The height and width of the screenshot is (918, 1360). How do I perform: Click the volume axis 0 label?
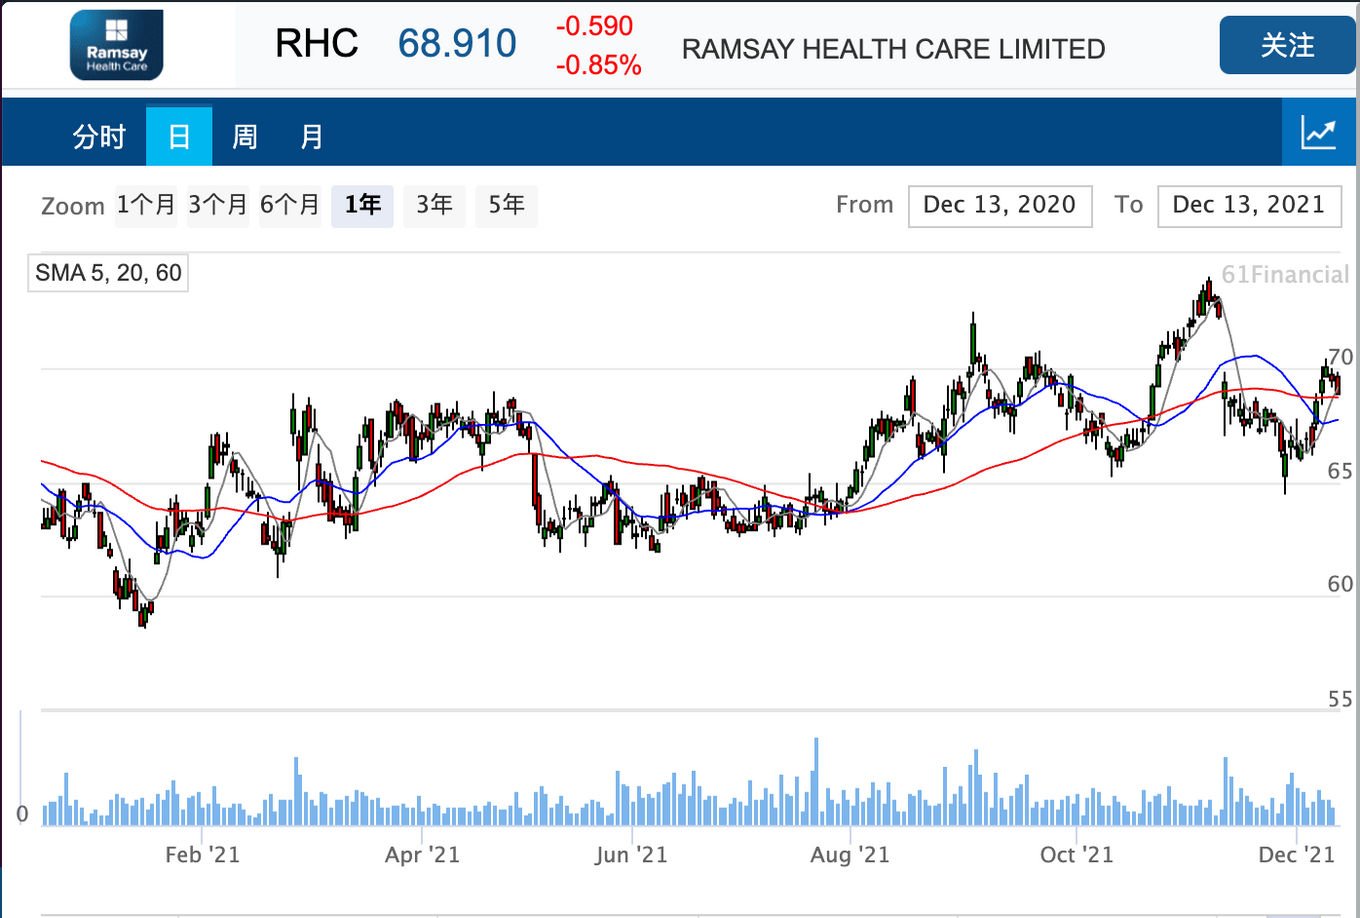tap(22, 814)
